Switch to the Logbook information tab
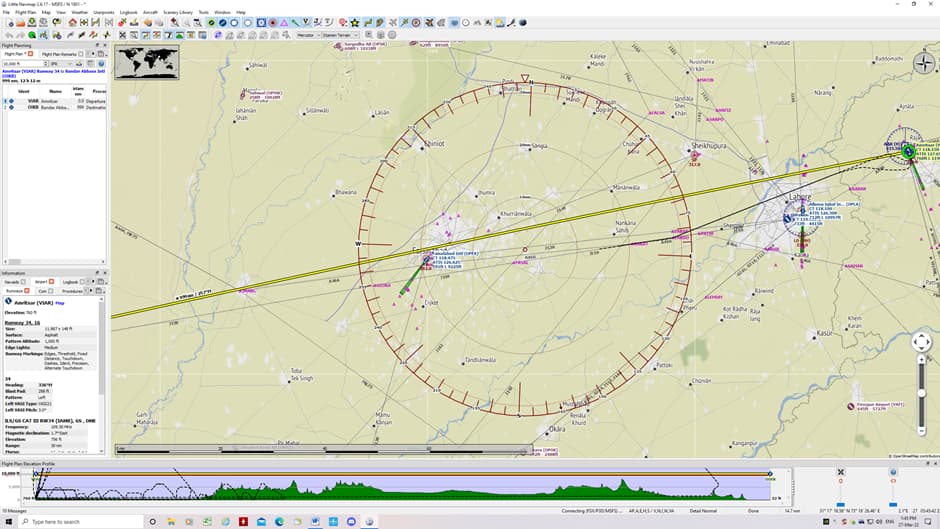The width and height of the screenshot is (940, 529). (73, 282)
